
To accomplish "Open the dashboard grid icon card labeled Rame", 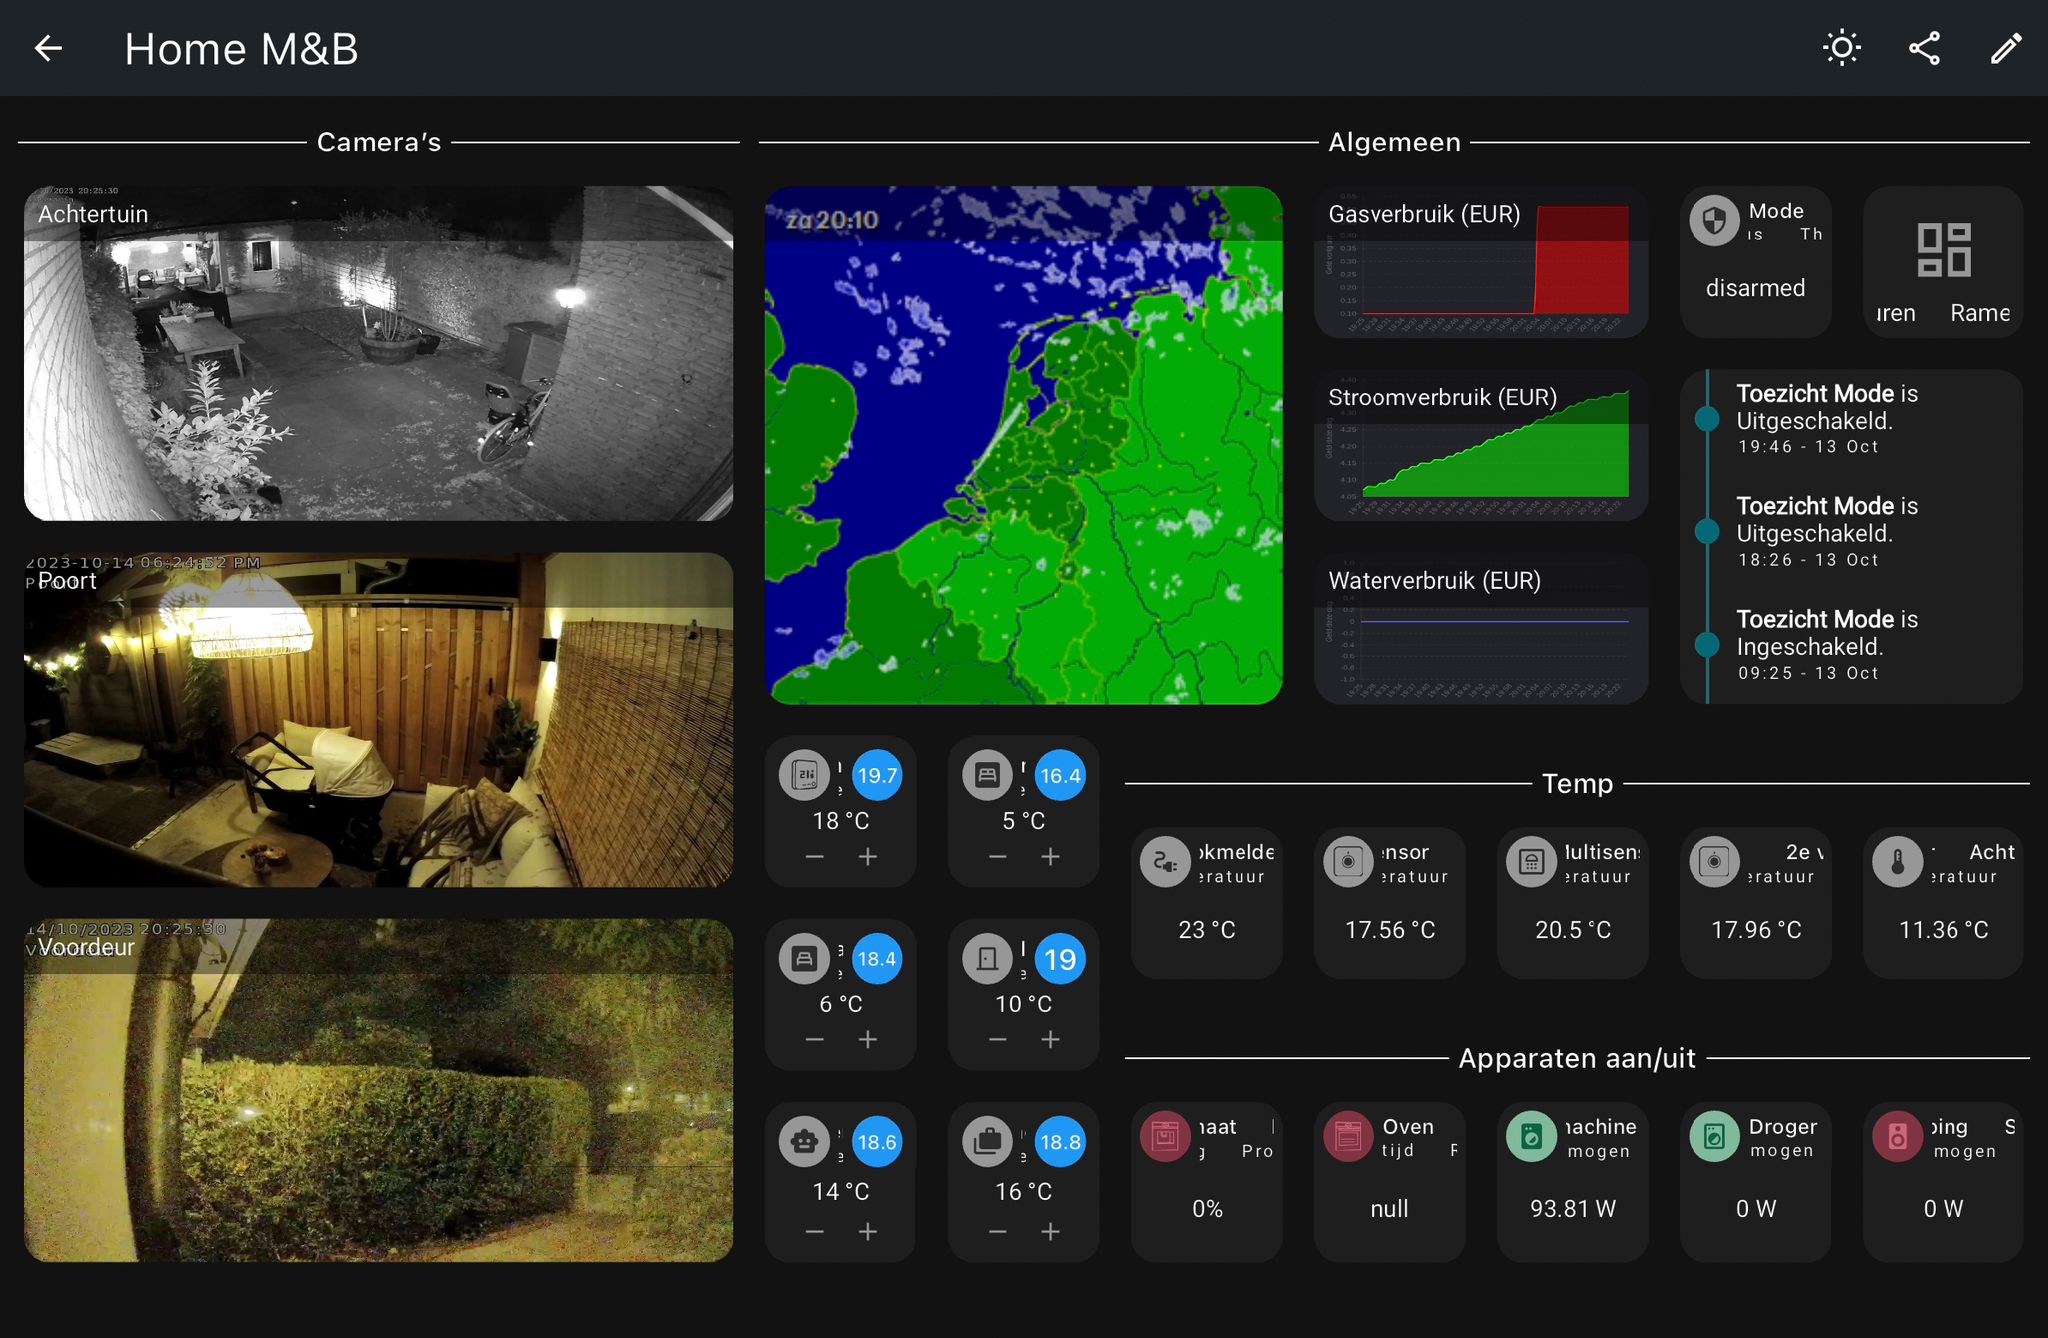I will 1943,262.
